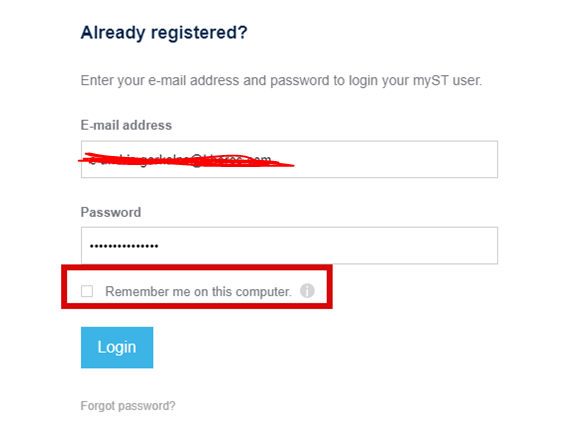Click the 'Already registered?' heading

point(164,33)
